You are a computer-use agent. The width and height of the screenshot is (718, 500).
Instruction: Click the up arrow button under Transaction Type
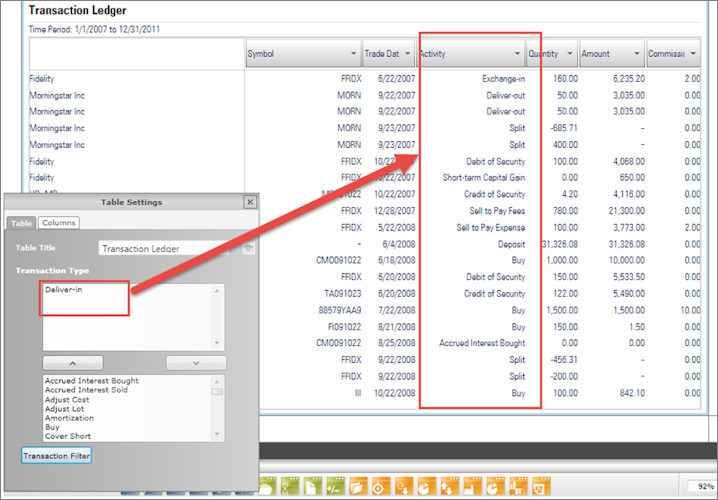(x=71, y=362)
